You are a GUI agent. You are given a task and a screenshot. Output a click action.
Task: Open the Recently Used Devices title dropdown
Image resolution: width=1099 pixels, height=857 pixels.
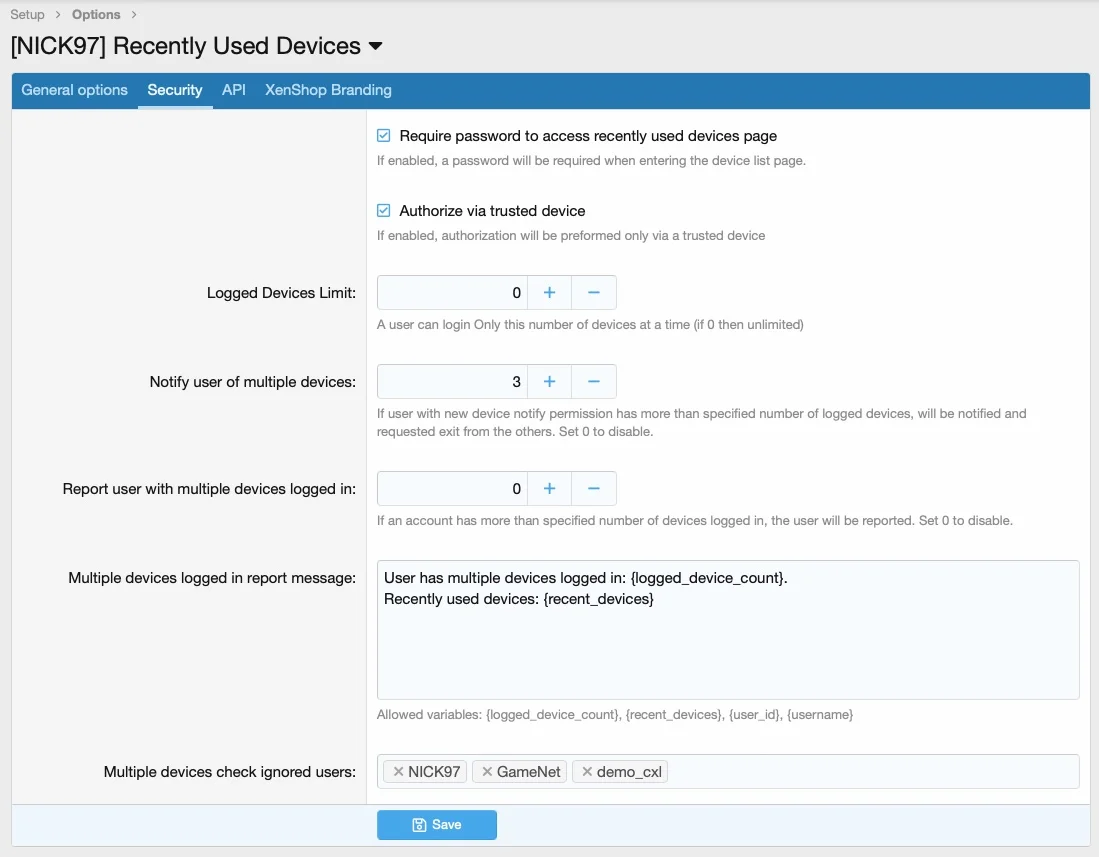(x=376, y=47)
